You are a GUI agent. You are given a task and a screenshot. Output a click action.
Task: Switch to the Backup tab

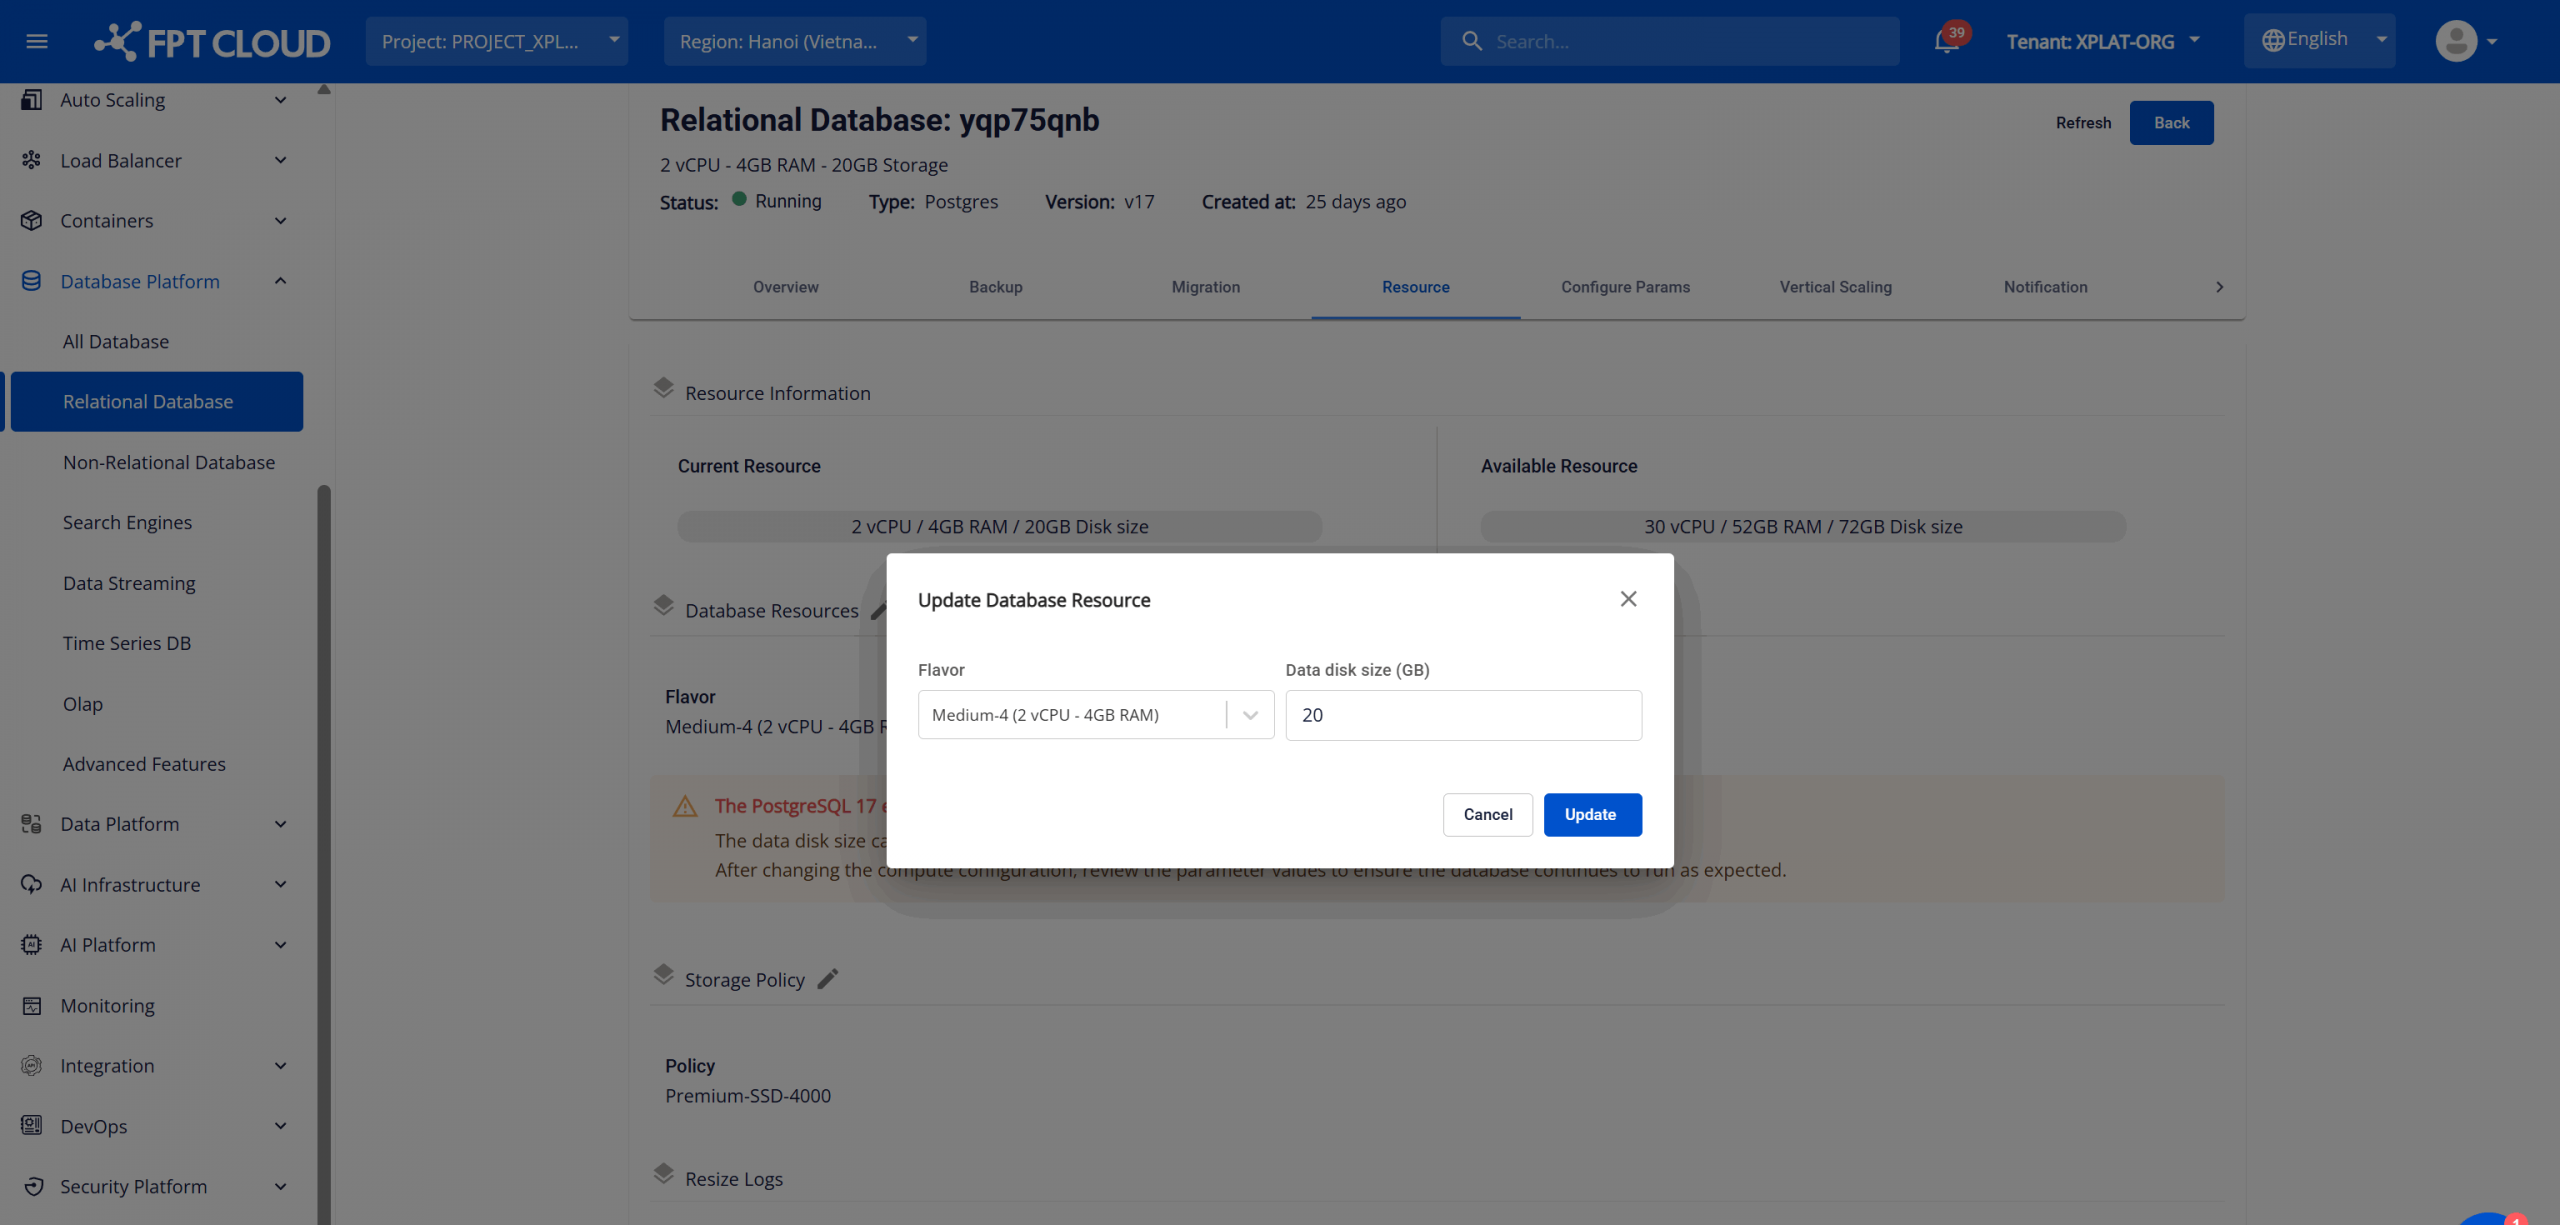click(x=995, y=287)
